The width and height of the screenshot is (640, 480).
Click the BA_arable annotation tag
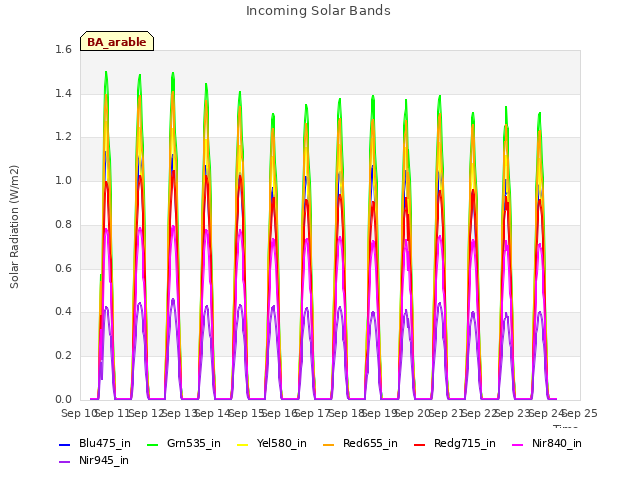pos(117,41)
